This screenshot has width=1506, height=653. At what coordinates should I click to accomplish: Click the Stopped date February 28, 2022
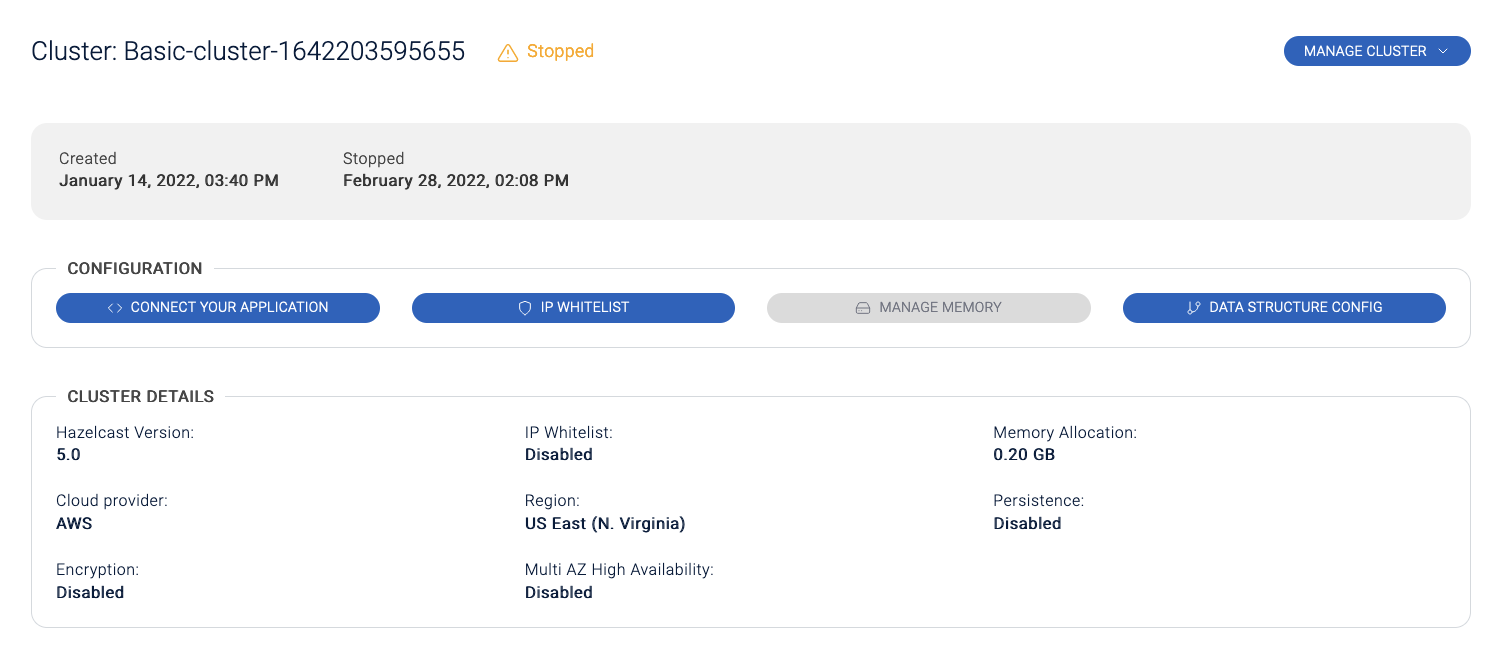pos(455,181)
